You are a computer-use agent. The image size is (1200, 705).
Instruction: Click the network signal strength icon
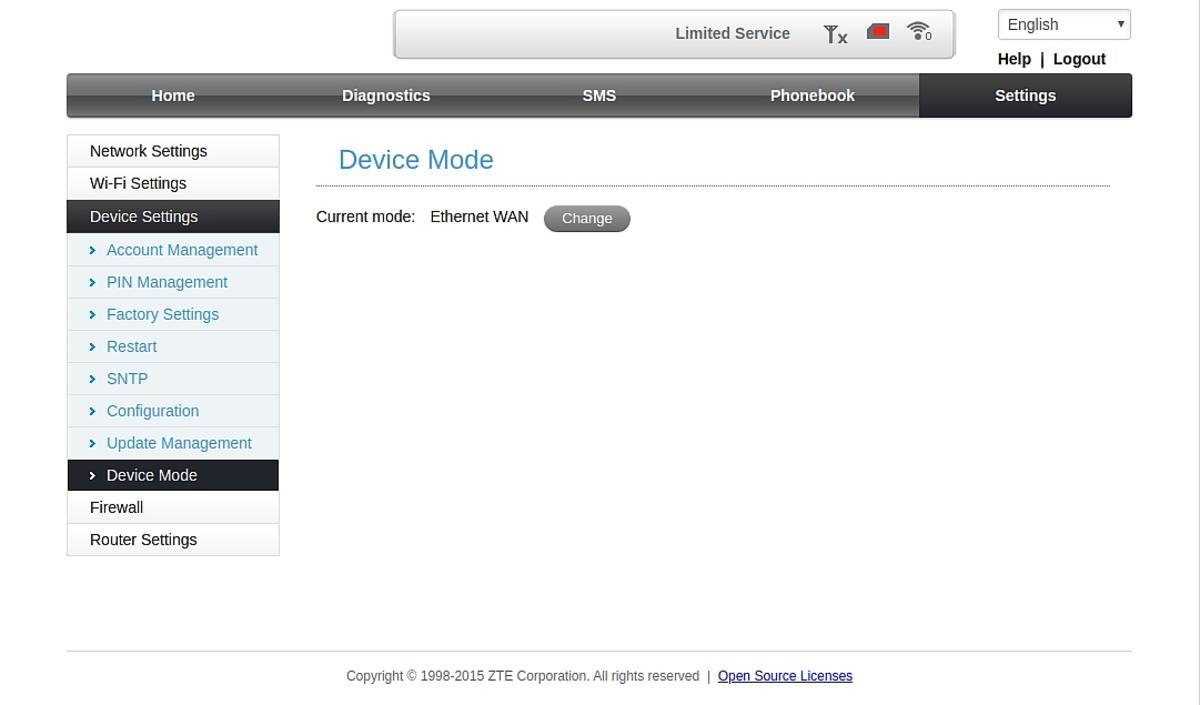pyautogui.click(x=835, y=34)
